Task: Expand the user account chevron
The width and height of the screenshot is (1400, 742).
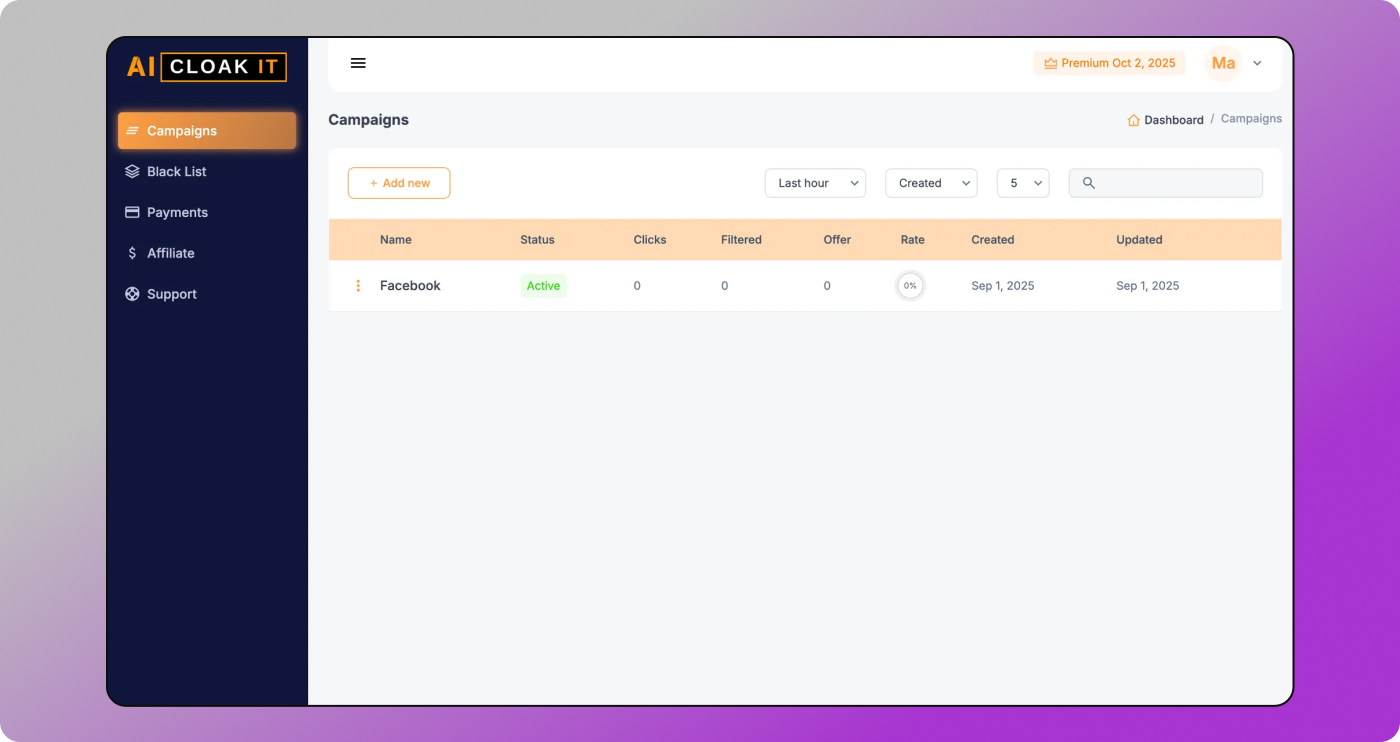Action: pyautogui.click(x=1257, y=63)
